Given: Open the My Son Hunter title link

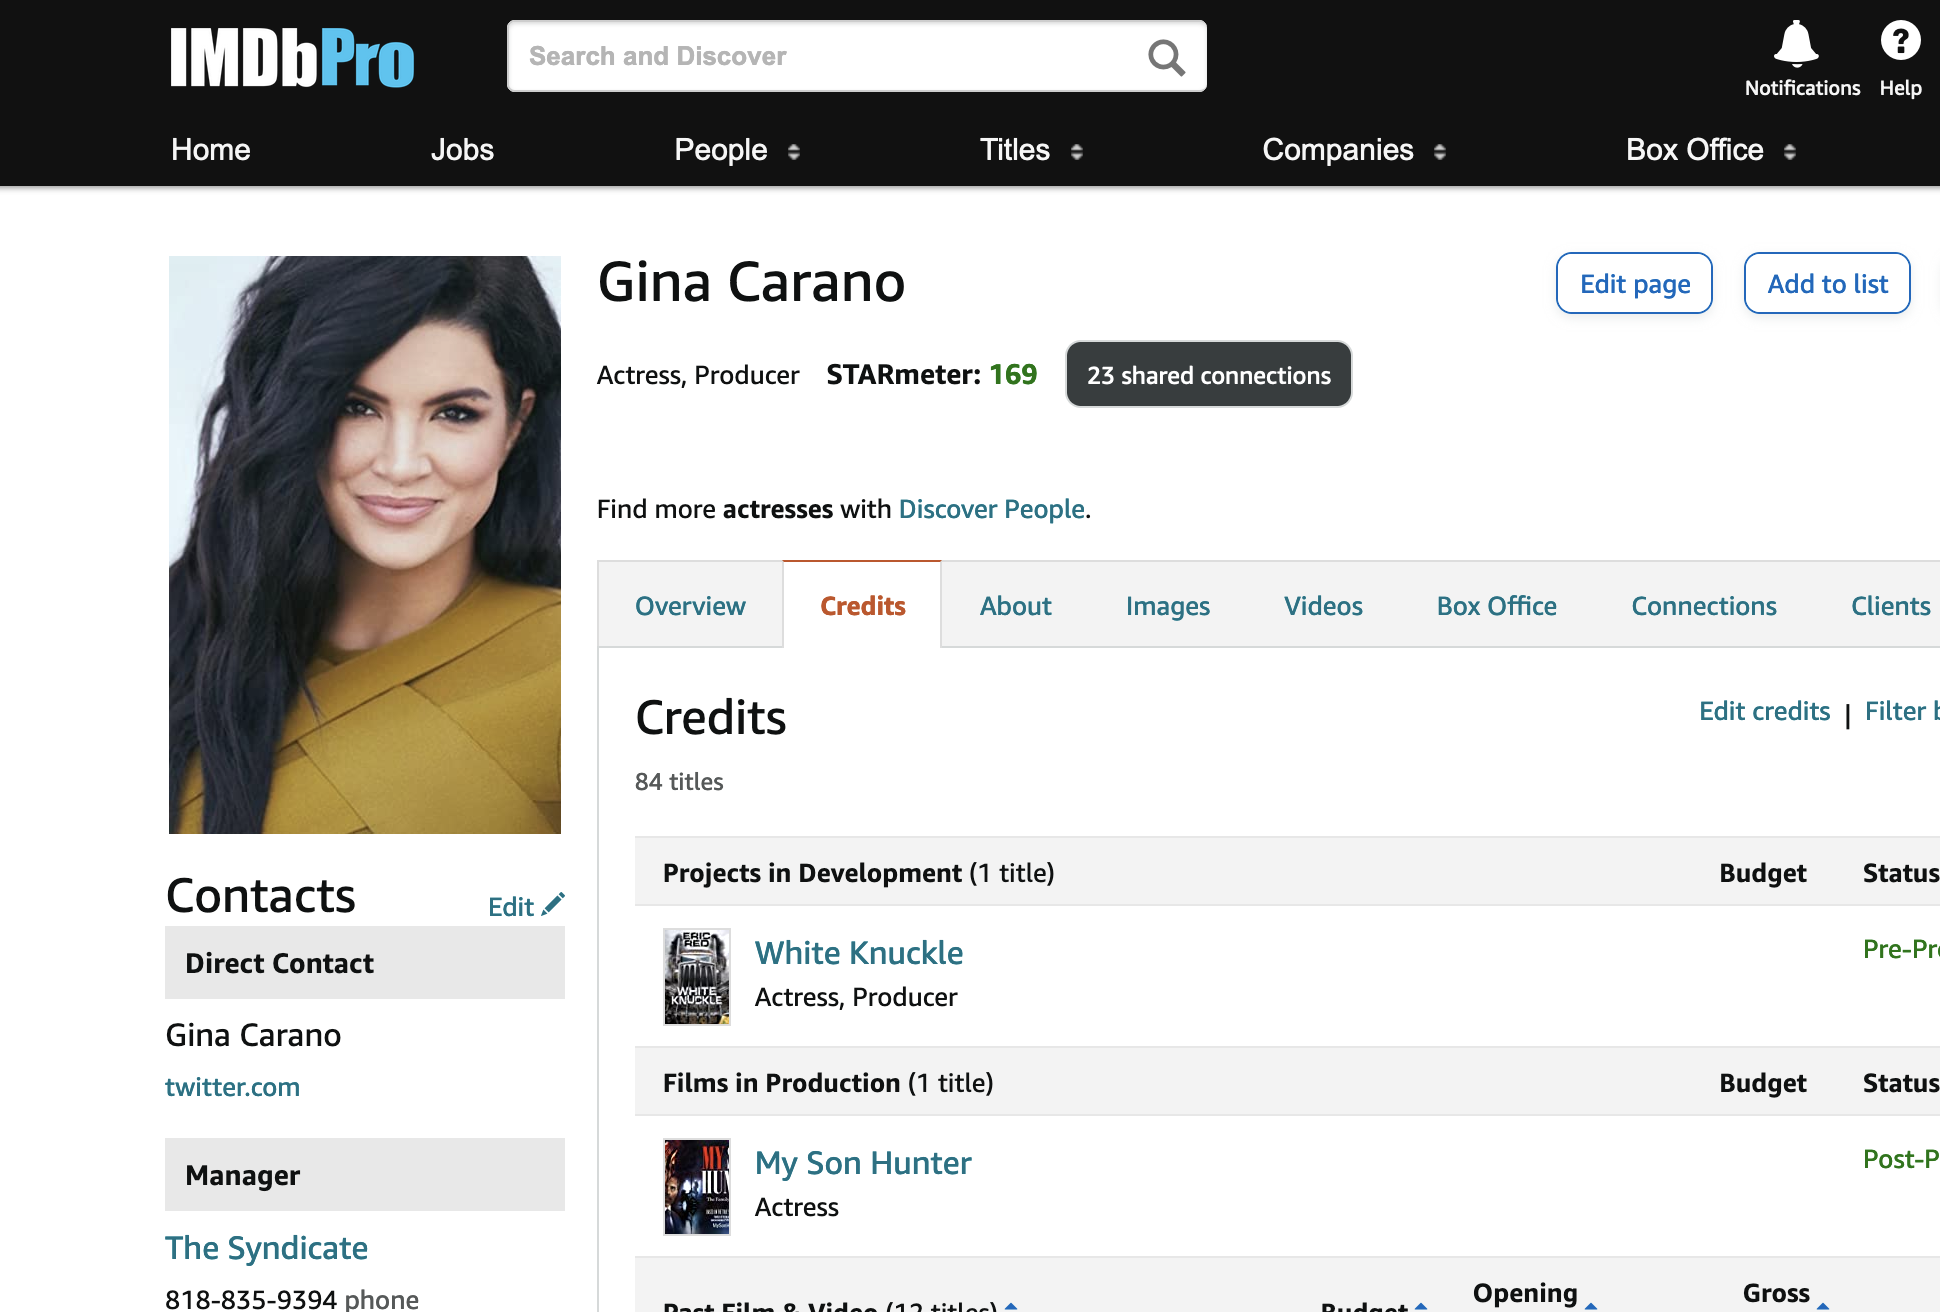Looking at the screenshot, I should pyautogui.click(x=863, y=1162).
